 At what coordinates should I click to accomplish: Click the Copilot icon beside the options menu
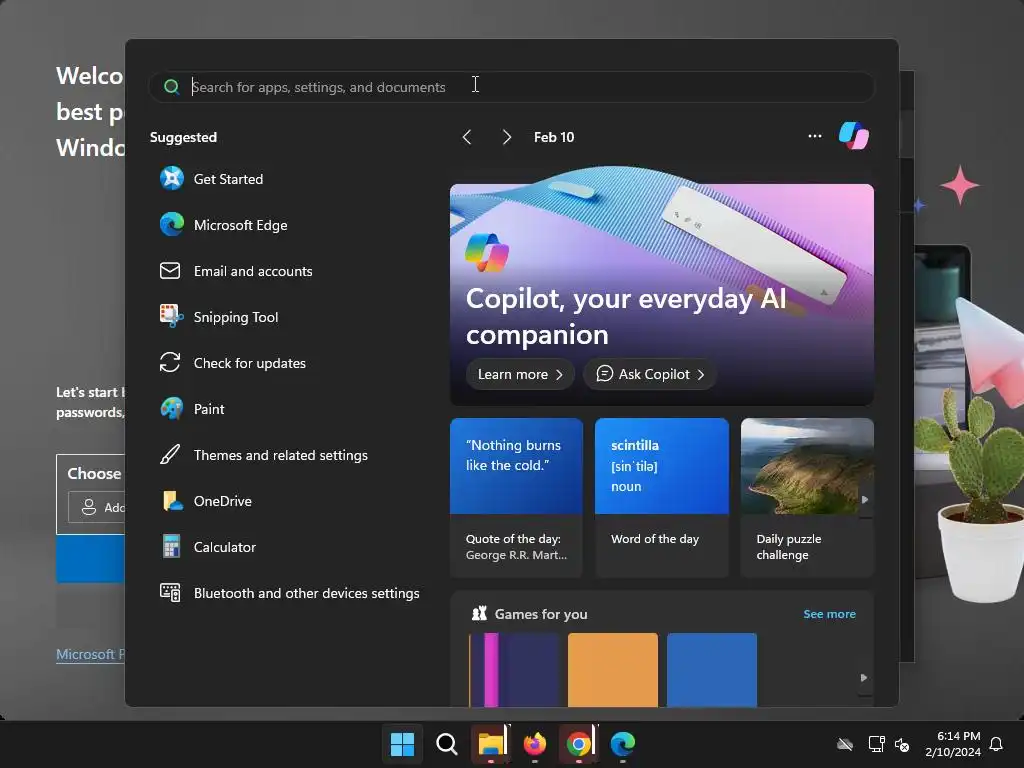(854, 136)
